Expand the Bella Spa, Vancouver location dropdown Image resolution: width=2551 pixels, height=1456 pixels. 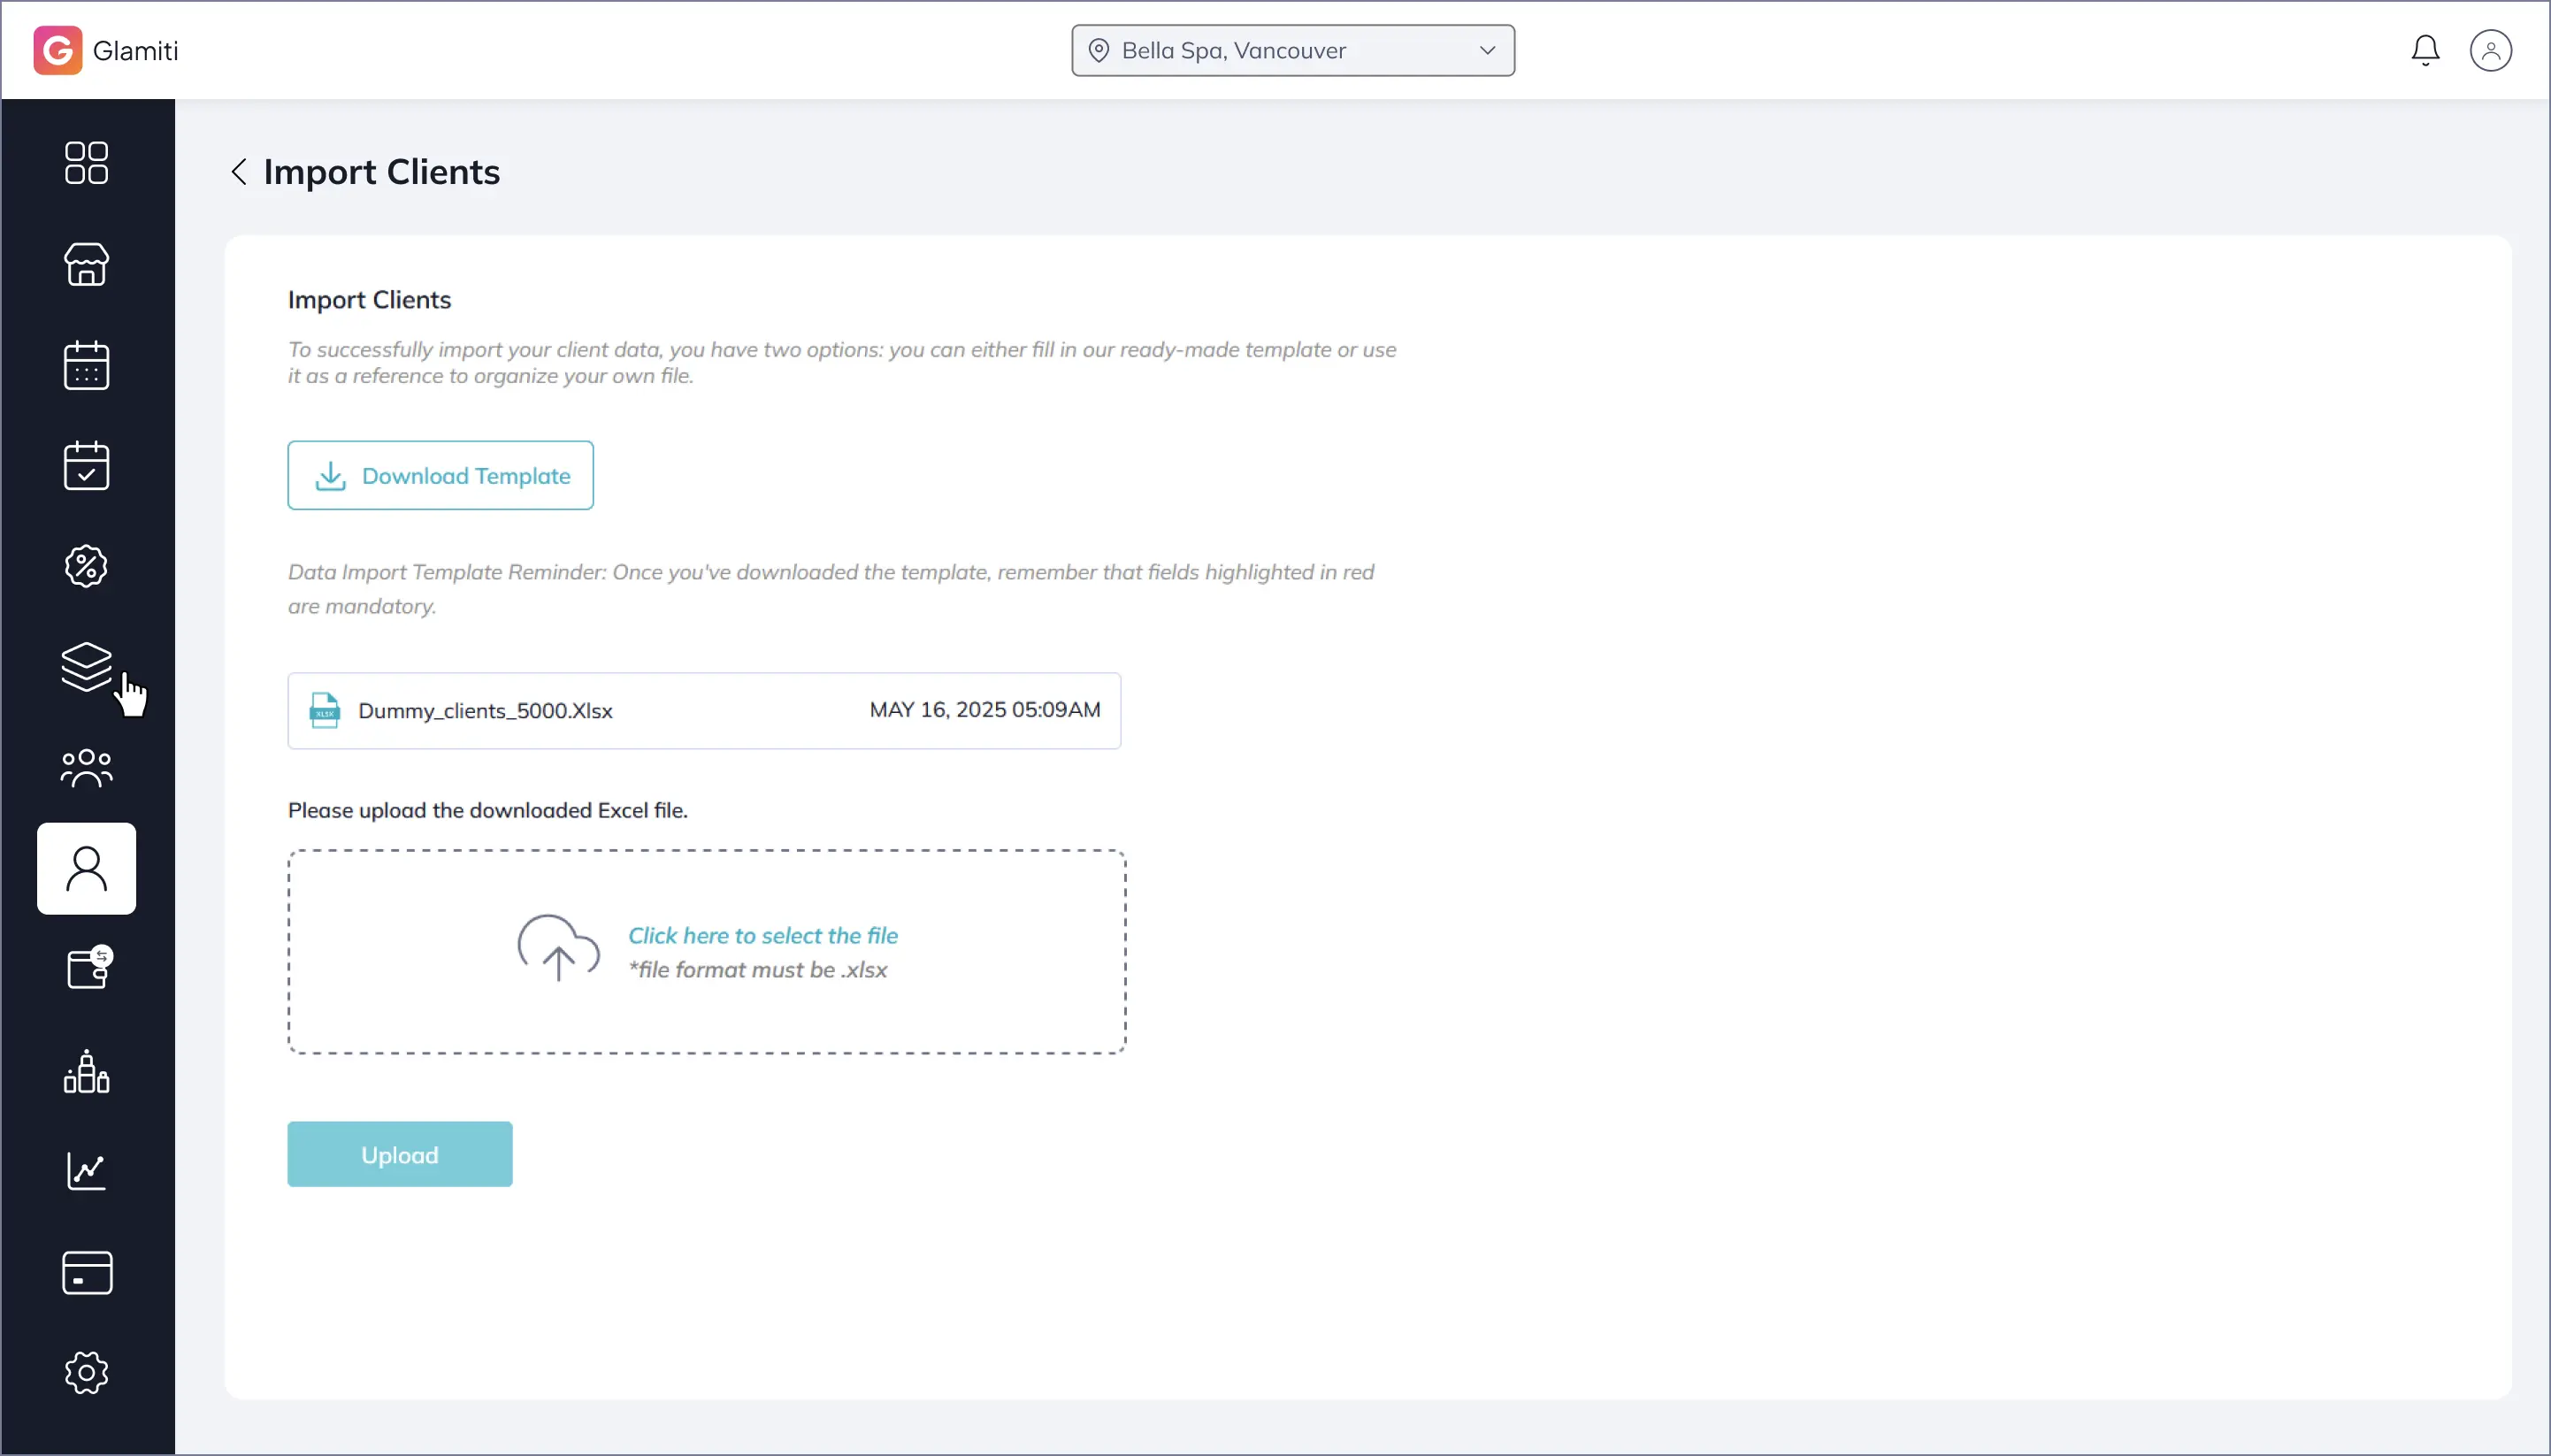pos(1292,51)
